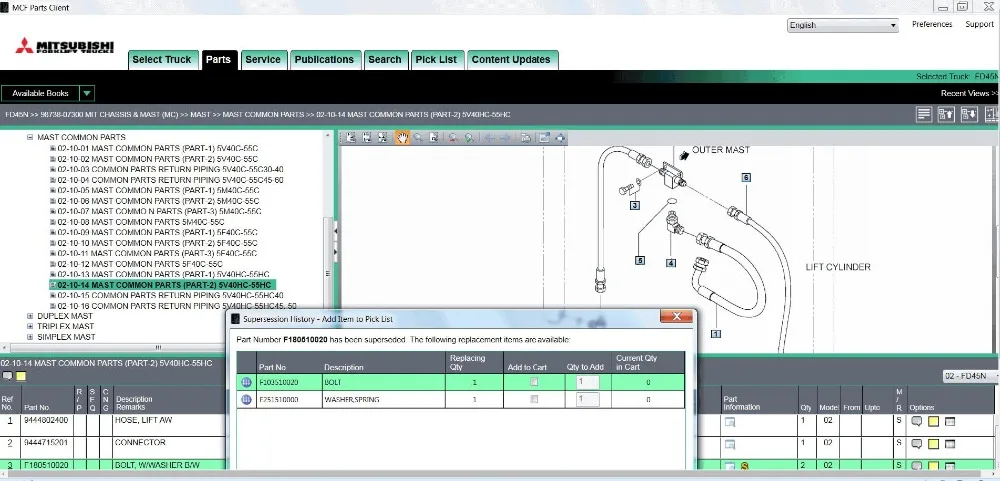Open the Available Books dropdown arrow
The height and width of the screenshot is (481, 1000).
pyautogui.click(x=87, y=93)
